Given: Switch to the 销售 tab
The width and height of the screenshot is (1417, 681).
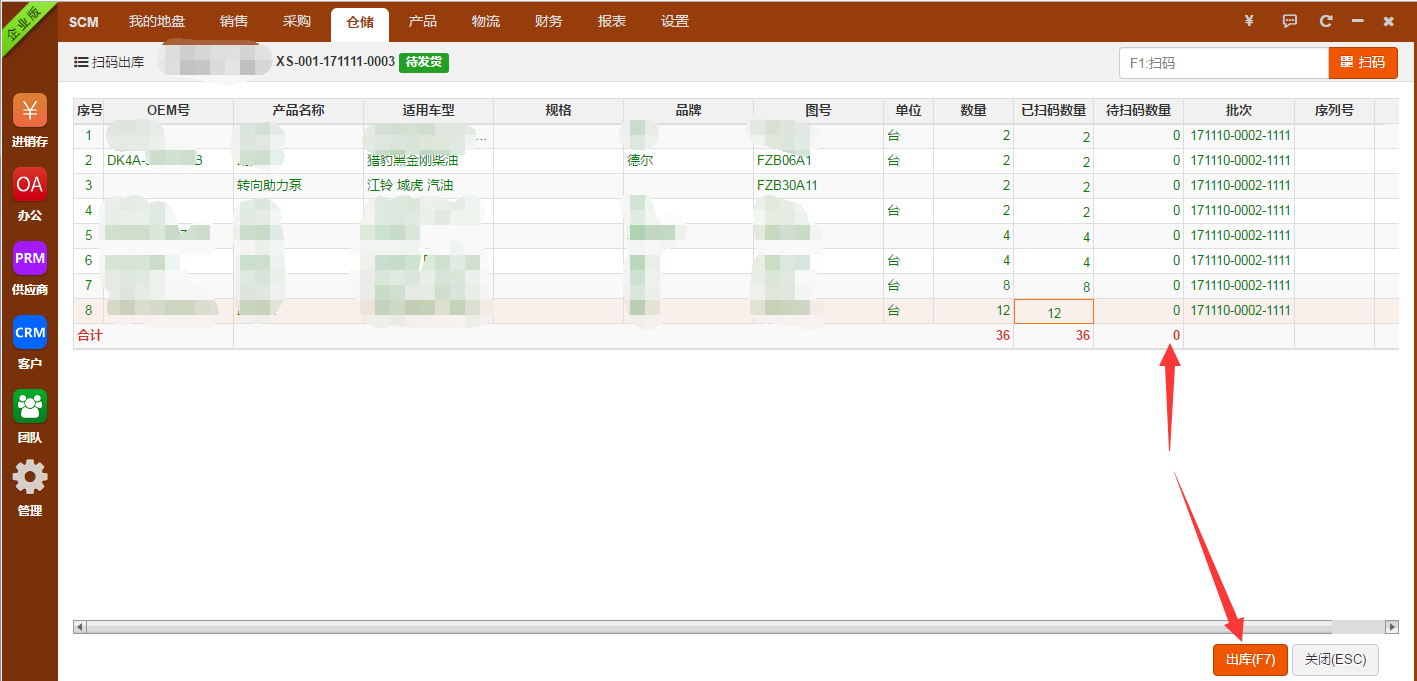Looking at the screenshot, I should pos(234,21).
